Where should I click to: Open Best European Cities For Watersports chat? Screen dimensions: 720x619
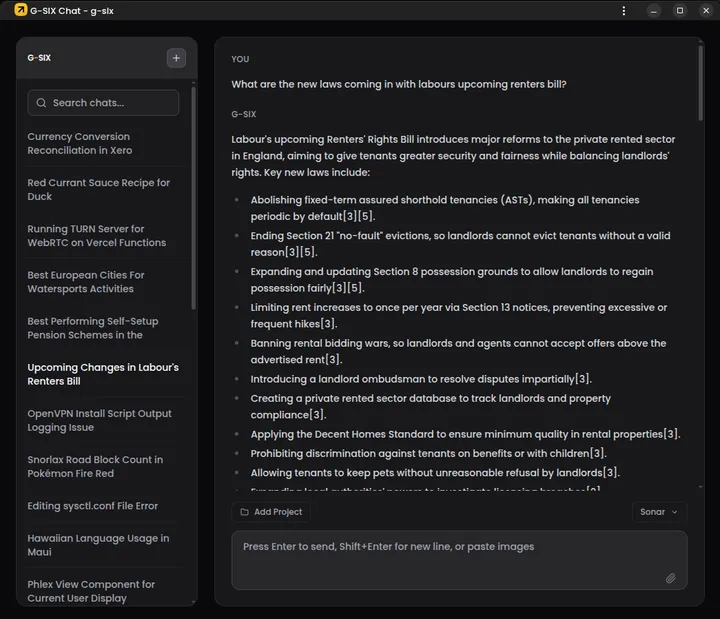[103, 282]
